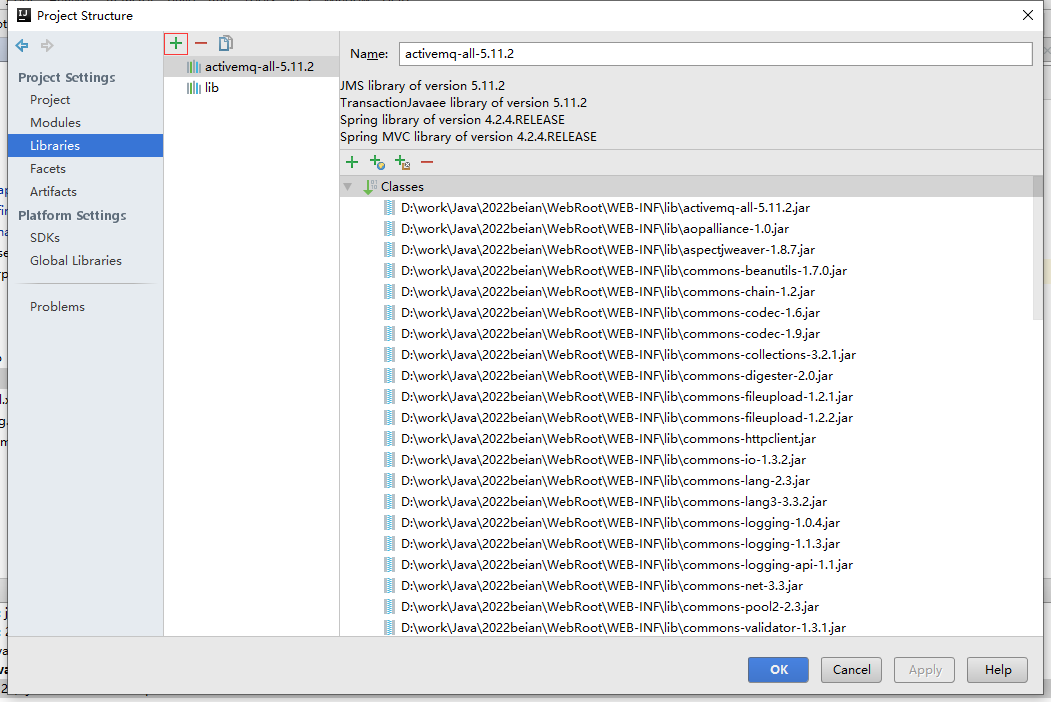The height and width of the screenshot is (702, 1051).
Task: Click the classes list vertical scrollbar
Action: pyautogui.click(x=1038, y=249)
